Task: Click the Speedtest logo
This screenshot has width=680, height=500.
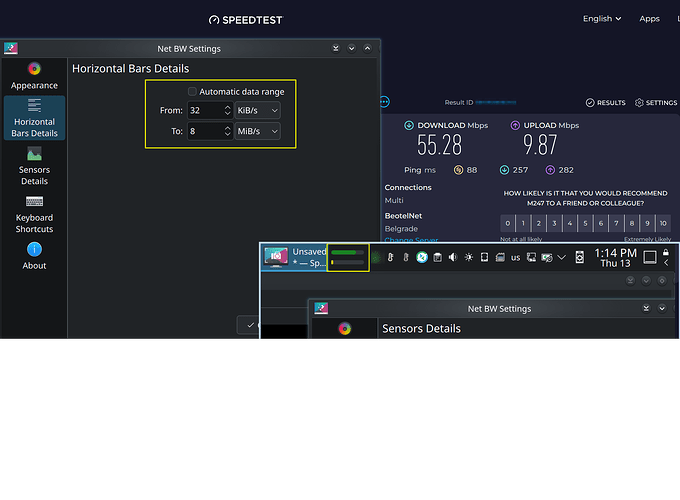Action: coord(246,20)
